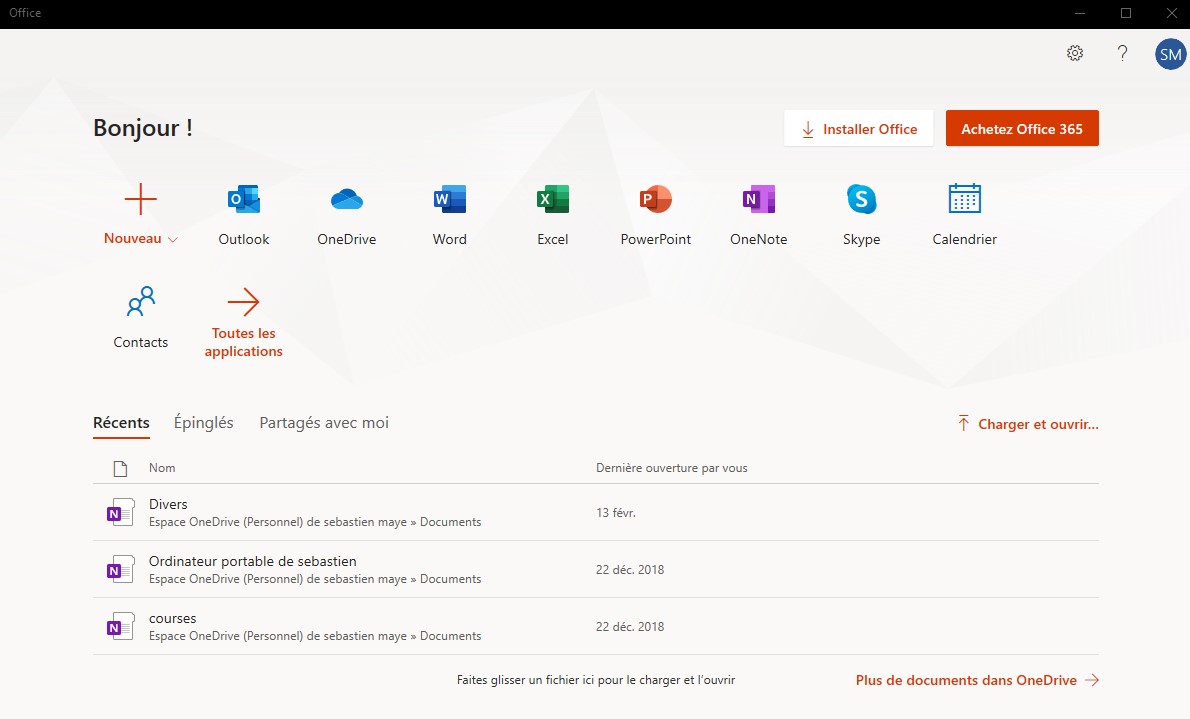Open the OneDrive cloud icon
This screenshot has height=719, width=1190.
[347, 199]
